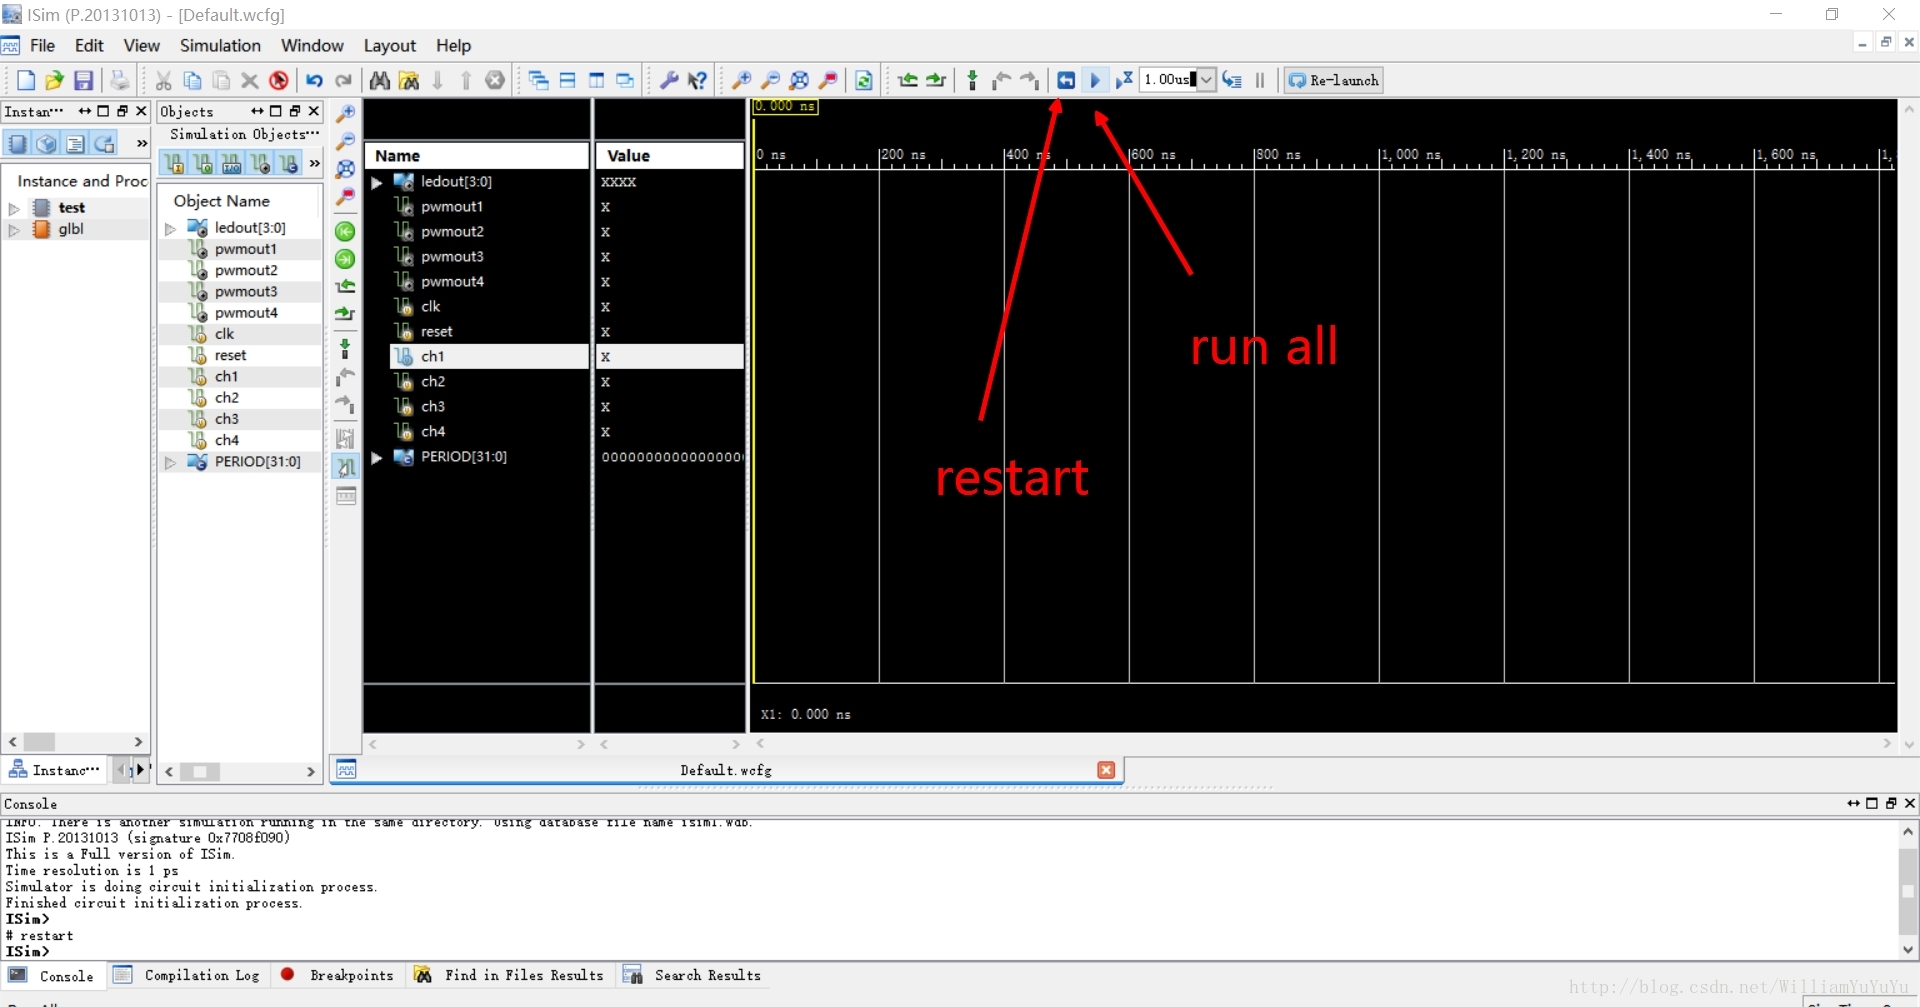Click the Instances panel horizontal scrollbar thumb
The width and height of the screenshot is (1920, 1007).
point(40,742)
